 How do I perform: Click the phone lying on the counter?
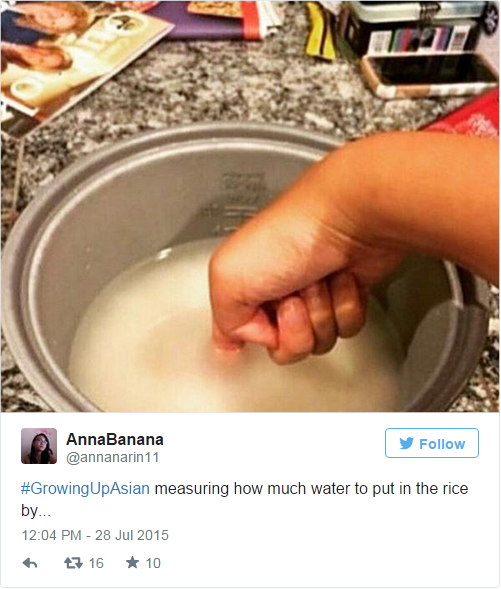(x=430, y=75)
